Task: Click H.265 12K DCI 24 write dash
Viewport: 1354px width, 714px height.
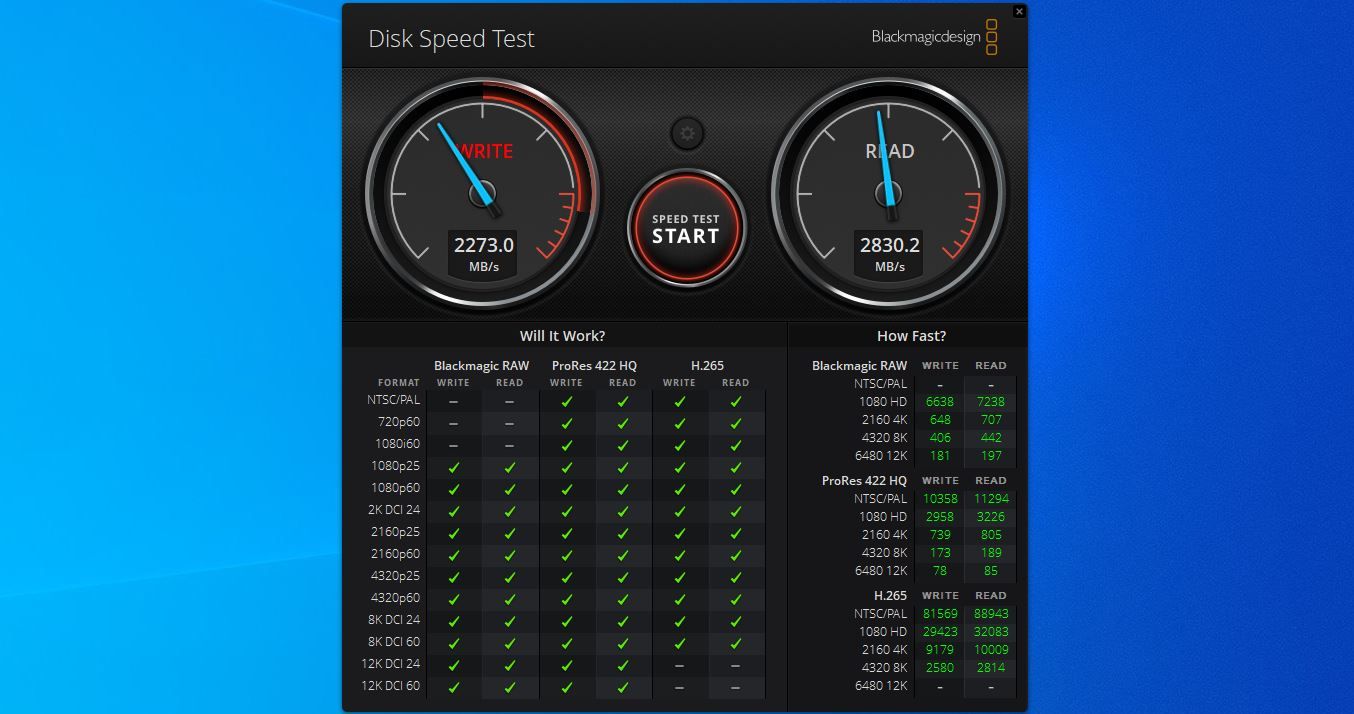Action: 679,665
